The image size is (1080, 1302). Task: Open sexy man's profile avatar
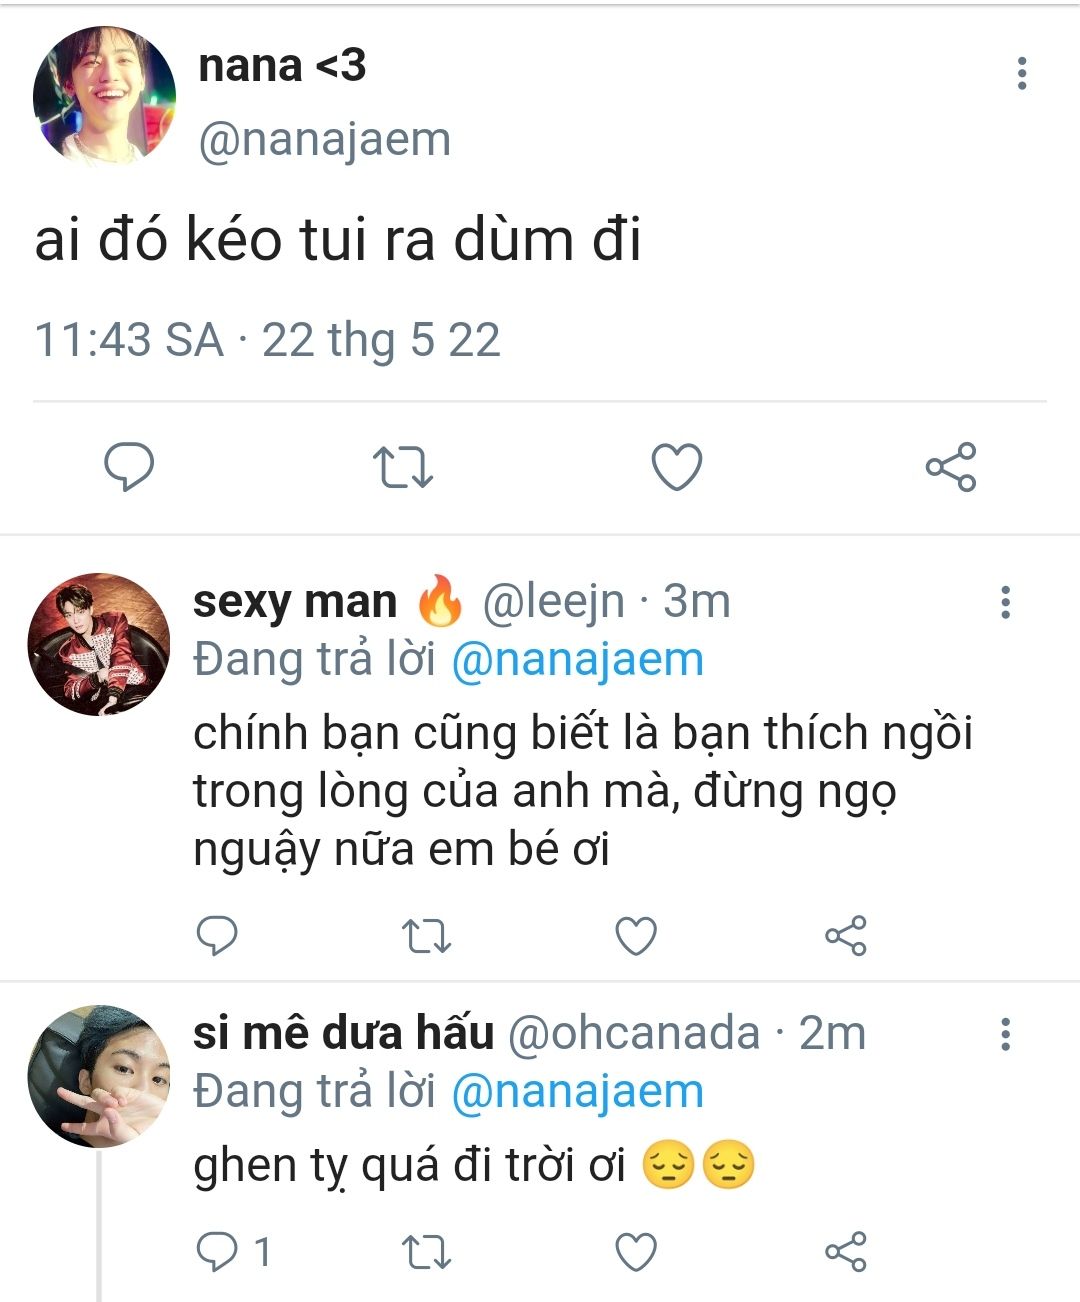click(98, 645)
